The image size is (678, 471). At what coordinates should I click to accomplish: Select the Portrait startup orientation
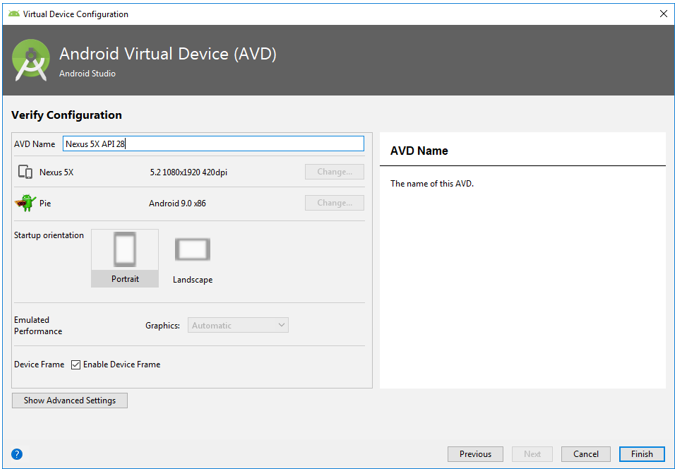[125, 258]
